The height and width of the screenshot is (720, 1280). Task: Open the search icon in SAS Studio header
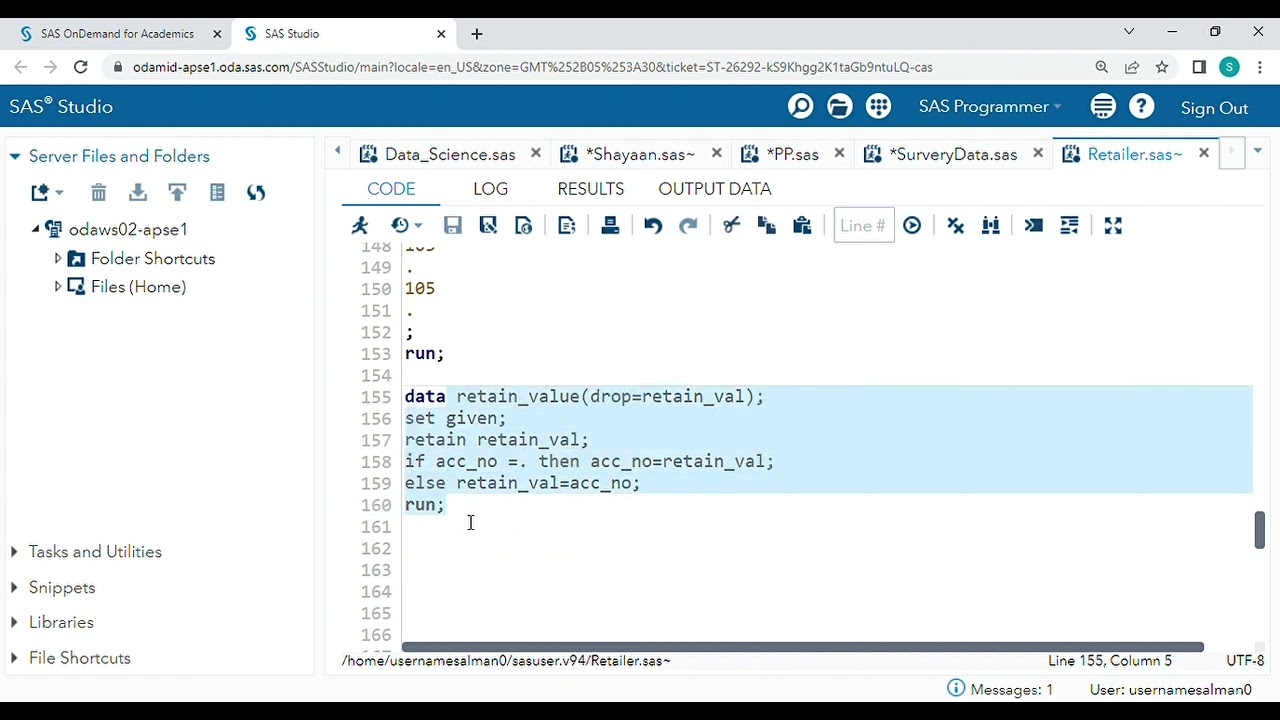(801, 106)
